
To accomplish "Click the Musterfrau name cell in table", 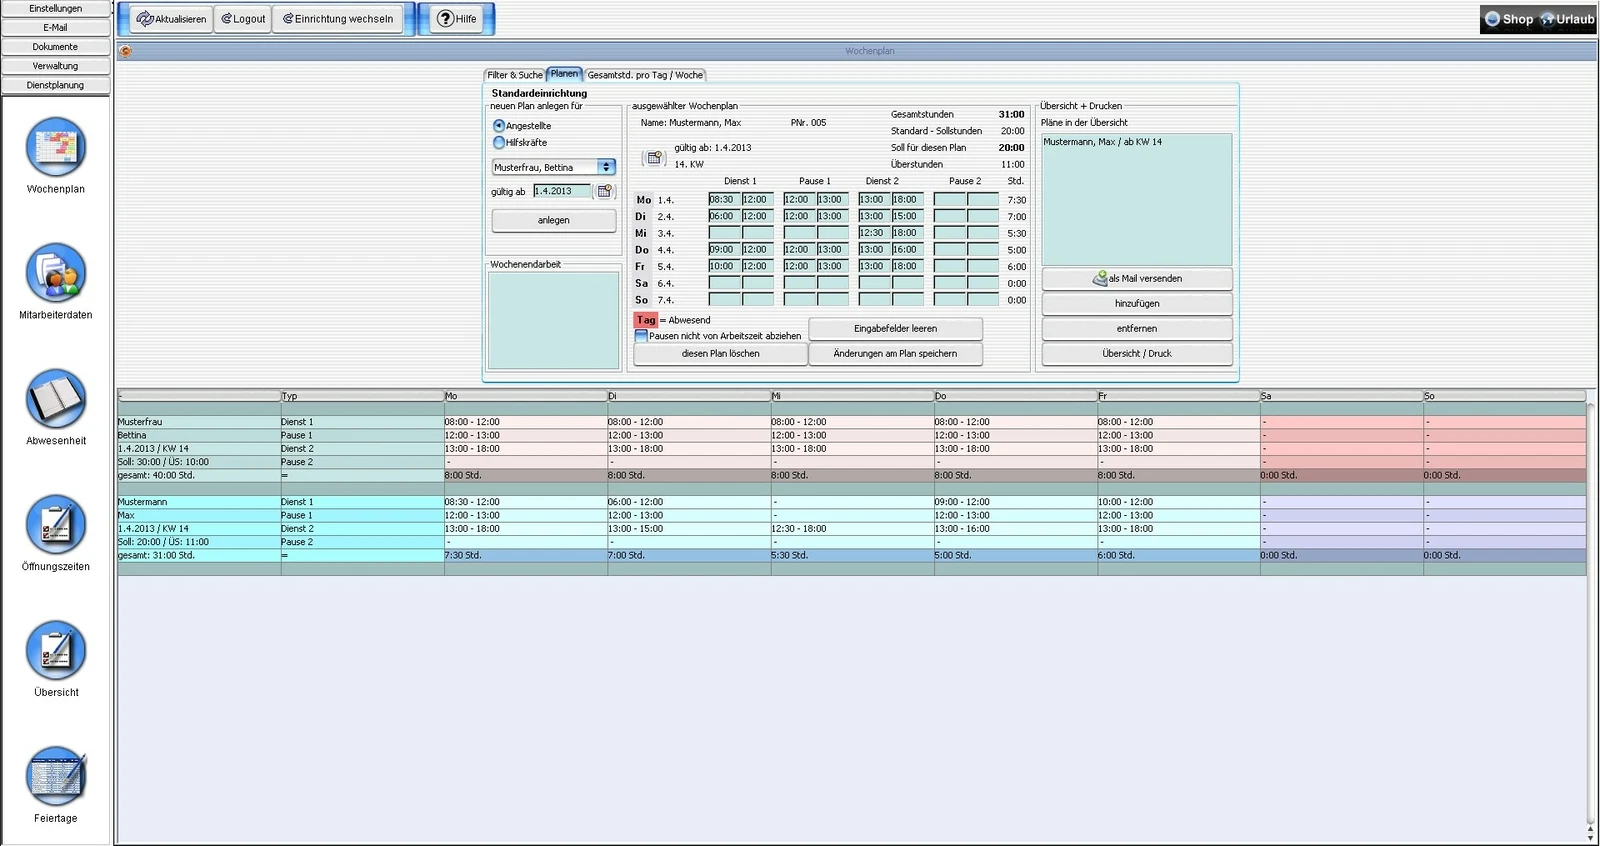I will [199, 422].
